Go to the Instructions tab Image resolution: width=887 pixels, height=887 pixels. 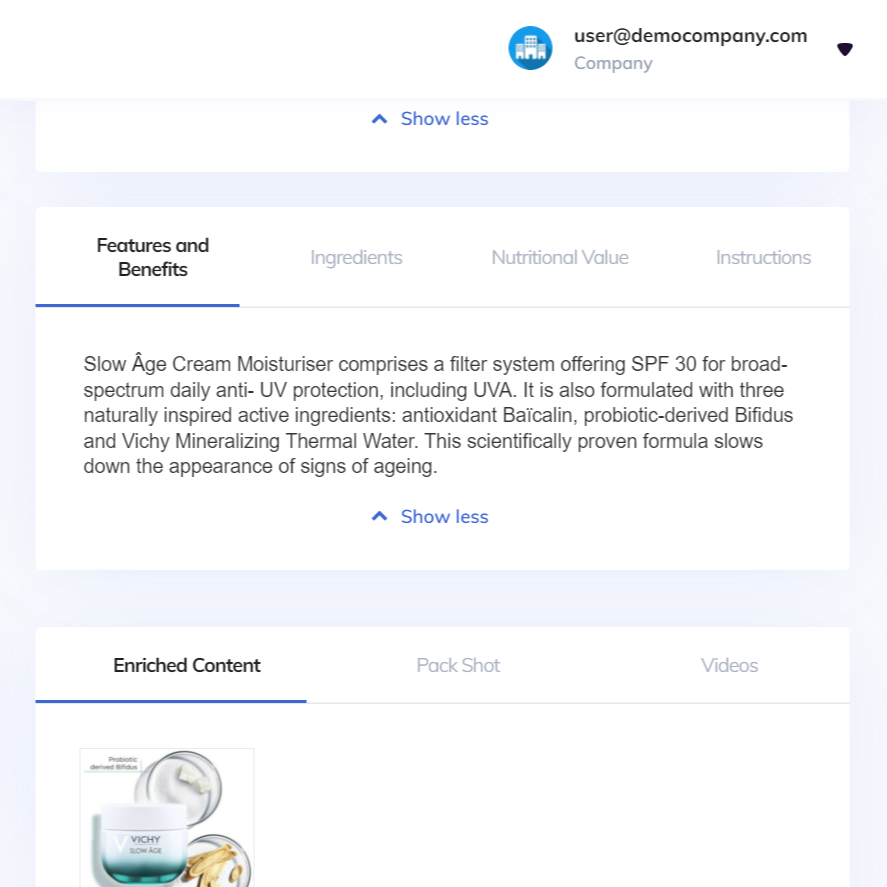tap(763, 257)
